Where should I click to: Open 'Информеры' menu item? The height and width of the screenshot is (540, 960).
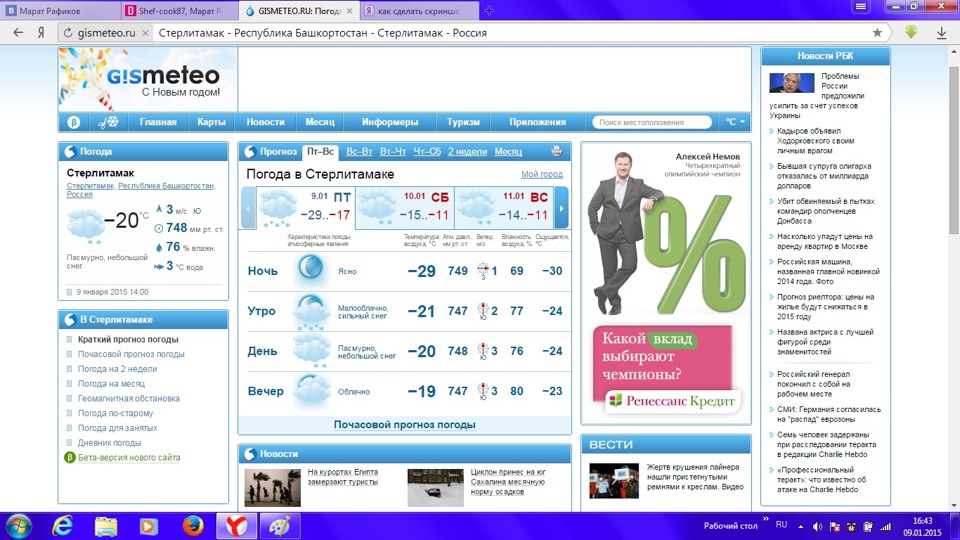click(x=390, y=122)
